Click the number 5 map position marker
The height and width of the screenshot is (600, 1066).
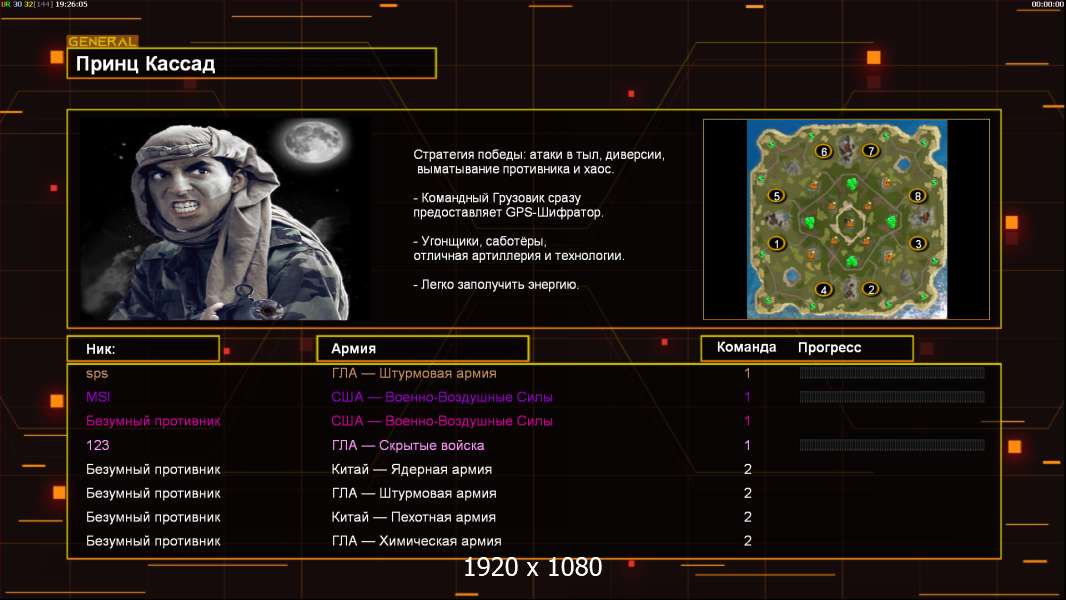click(x=776, y=196)
